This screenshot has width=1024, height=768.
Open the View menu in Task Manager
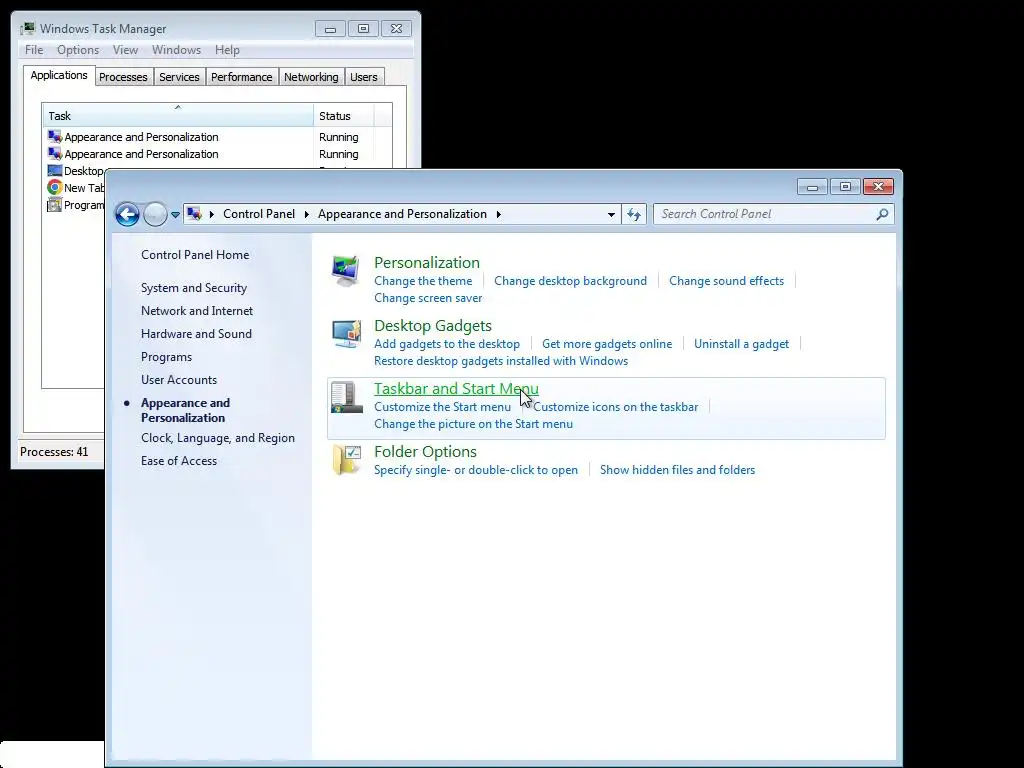[125, 50]
